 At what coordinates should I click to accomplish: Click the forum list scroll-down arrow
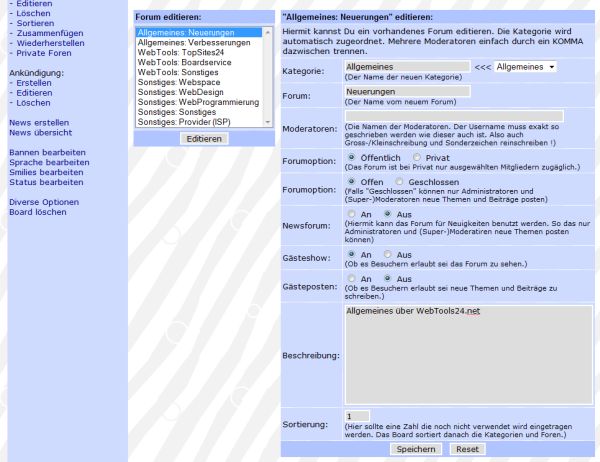267,122
